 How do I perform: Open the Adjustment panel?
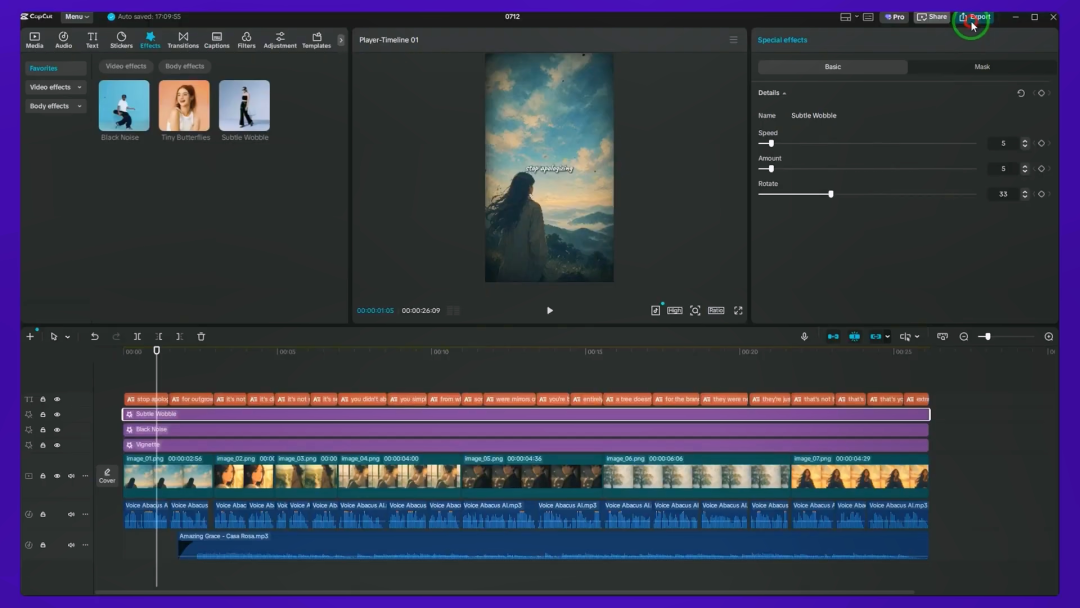click(x=280, y=40)
